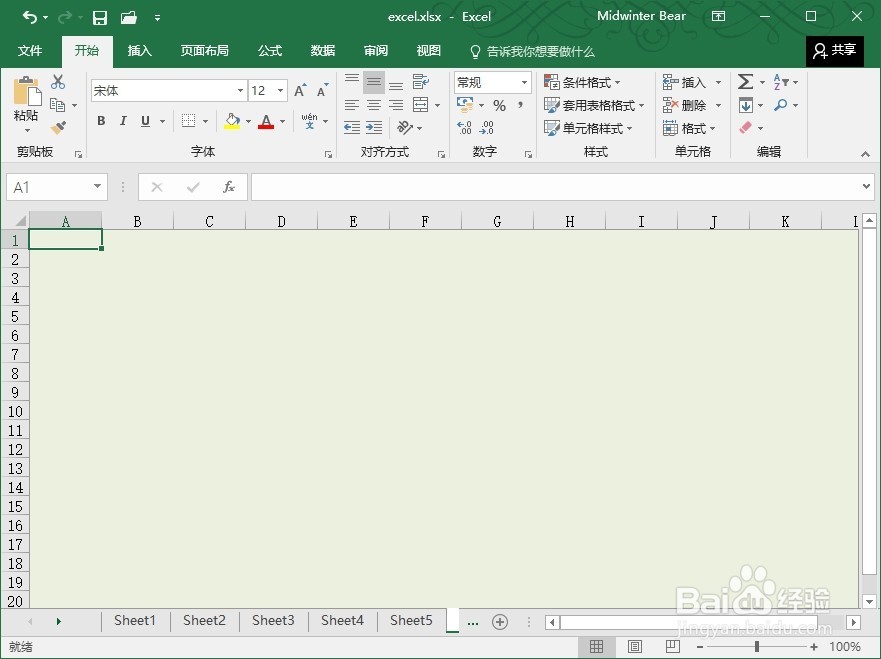Click the Undo icon in title bar

(x=30, y=17)
